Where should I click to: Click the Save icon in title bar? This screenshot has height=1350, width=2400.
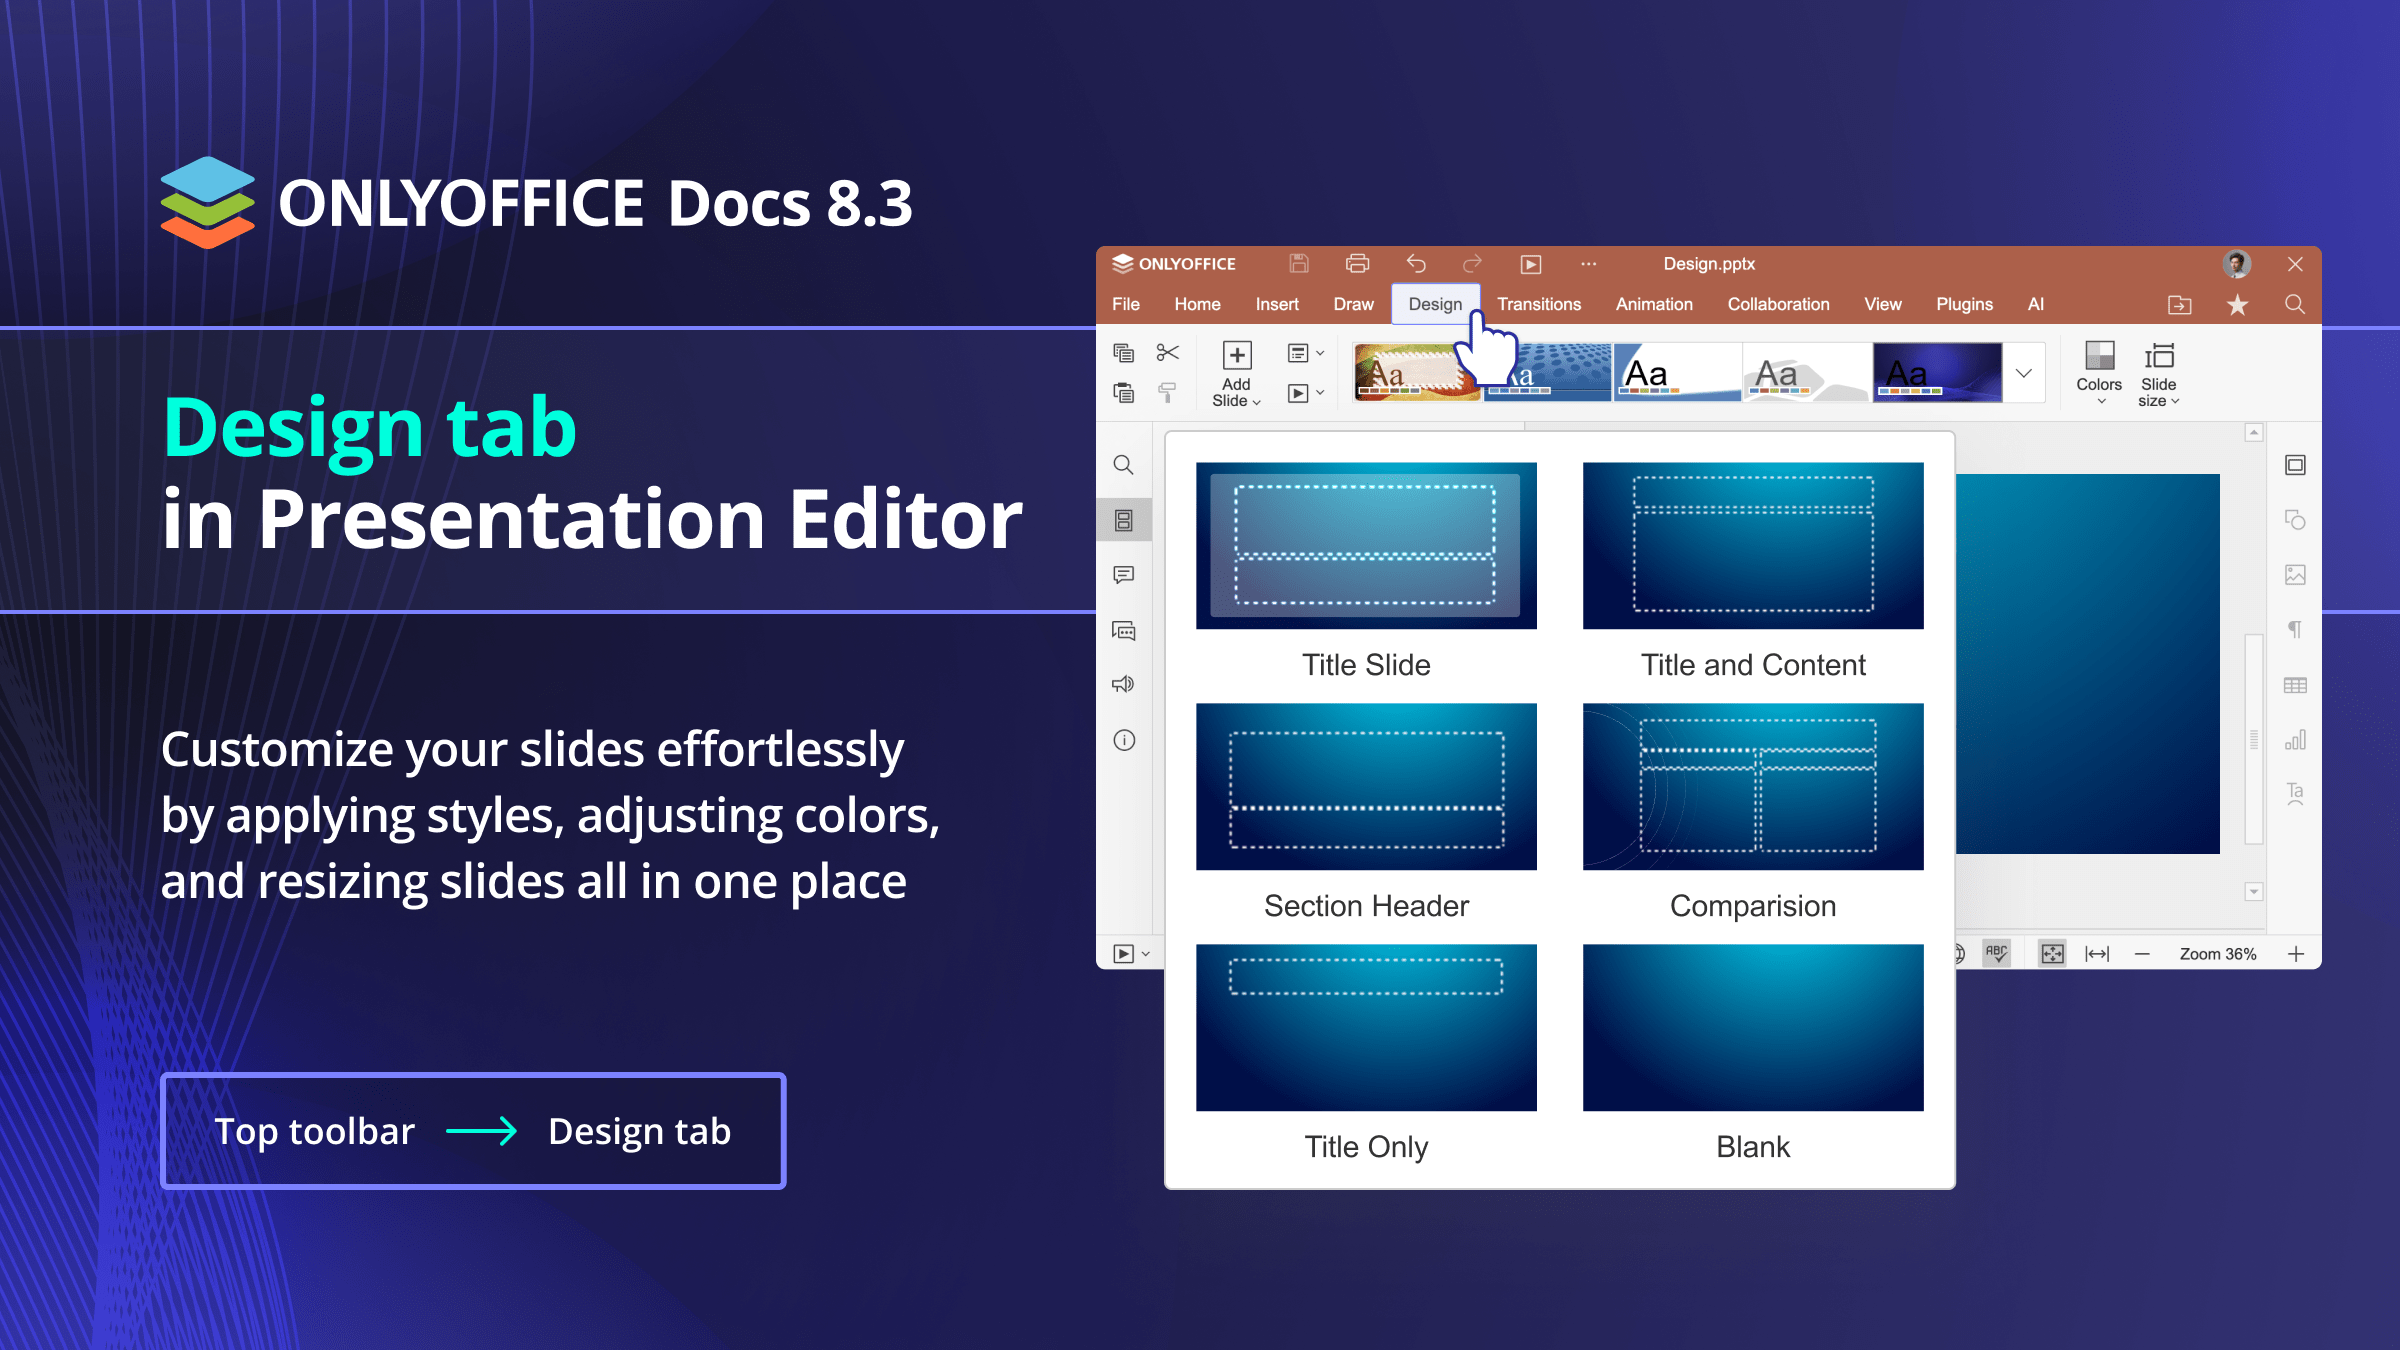1299,264
